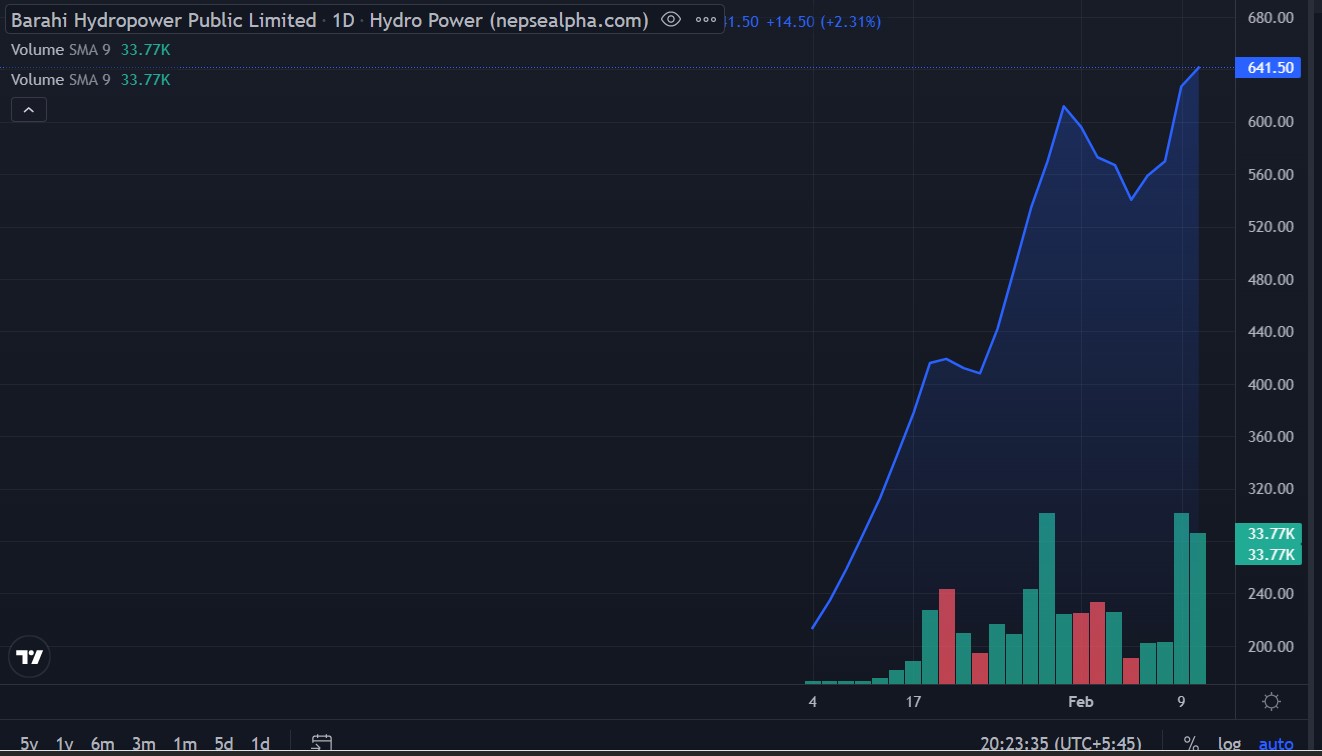
Task: Click the 400.00 price axis label
Action: pyautogui.click(x=1271, y=385)
